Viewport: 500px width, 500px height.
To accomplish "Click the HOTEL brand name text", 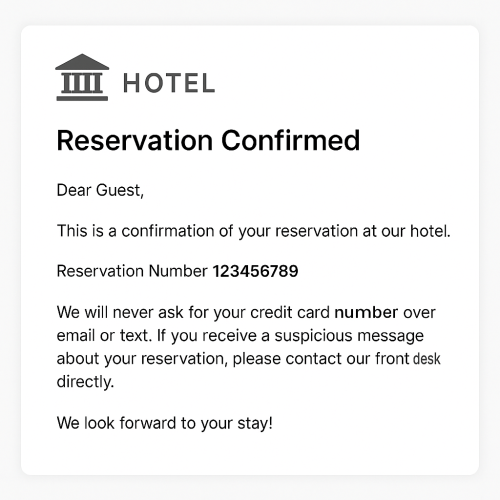I will click(x=169, y=83).
